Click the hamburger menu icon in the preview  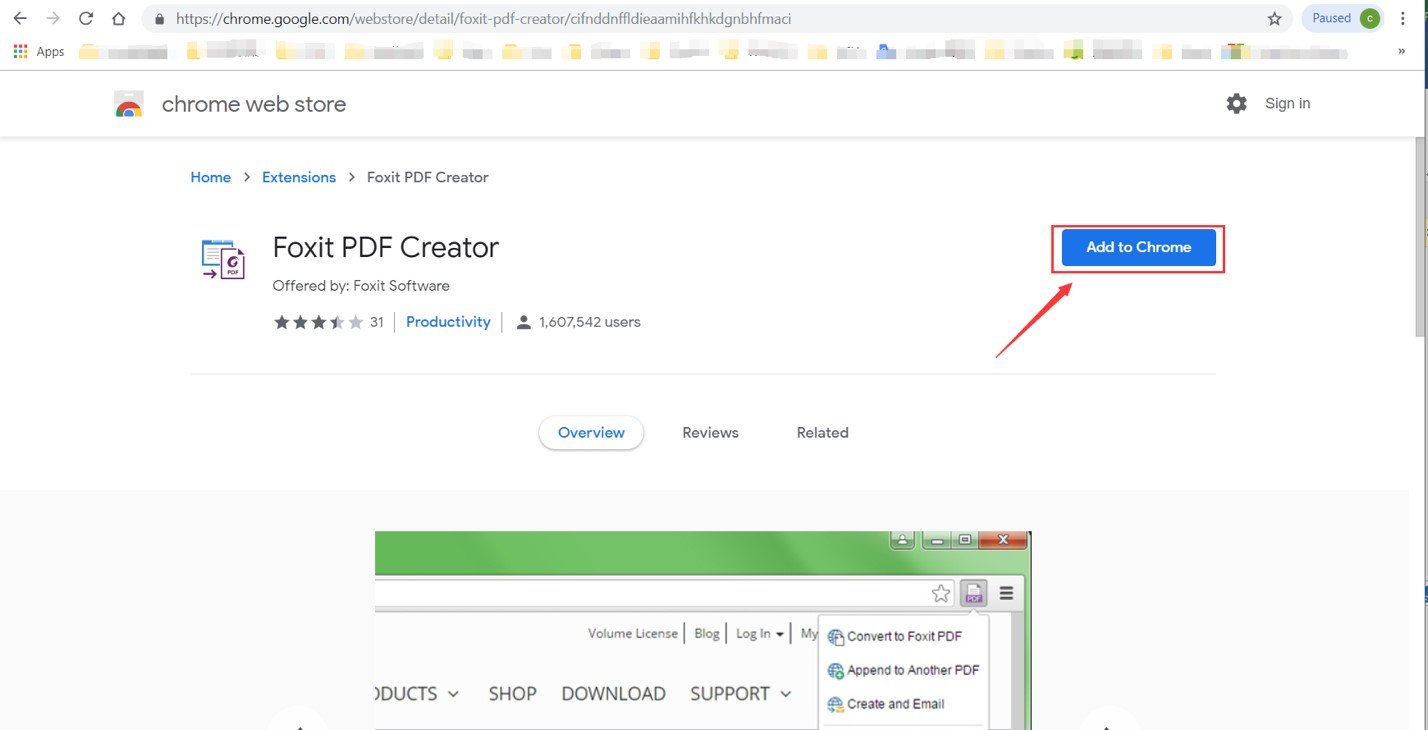[x=1006, y=593]
